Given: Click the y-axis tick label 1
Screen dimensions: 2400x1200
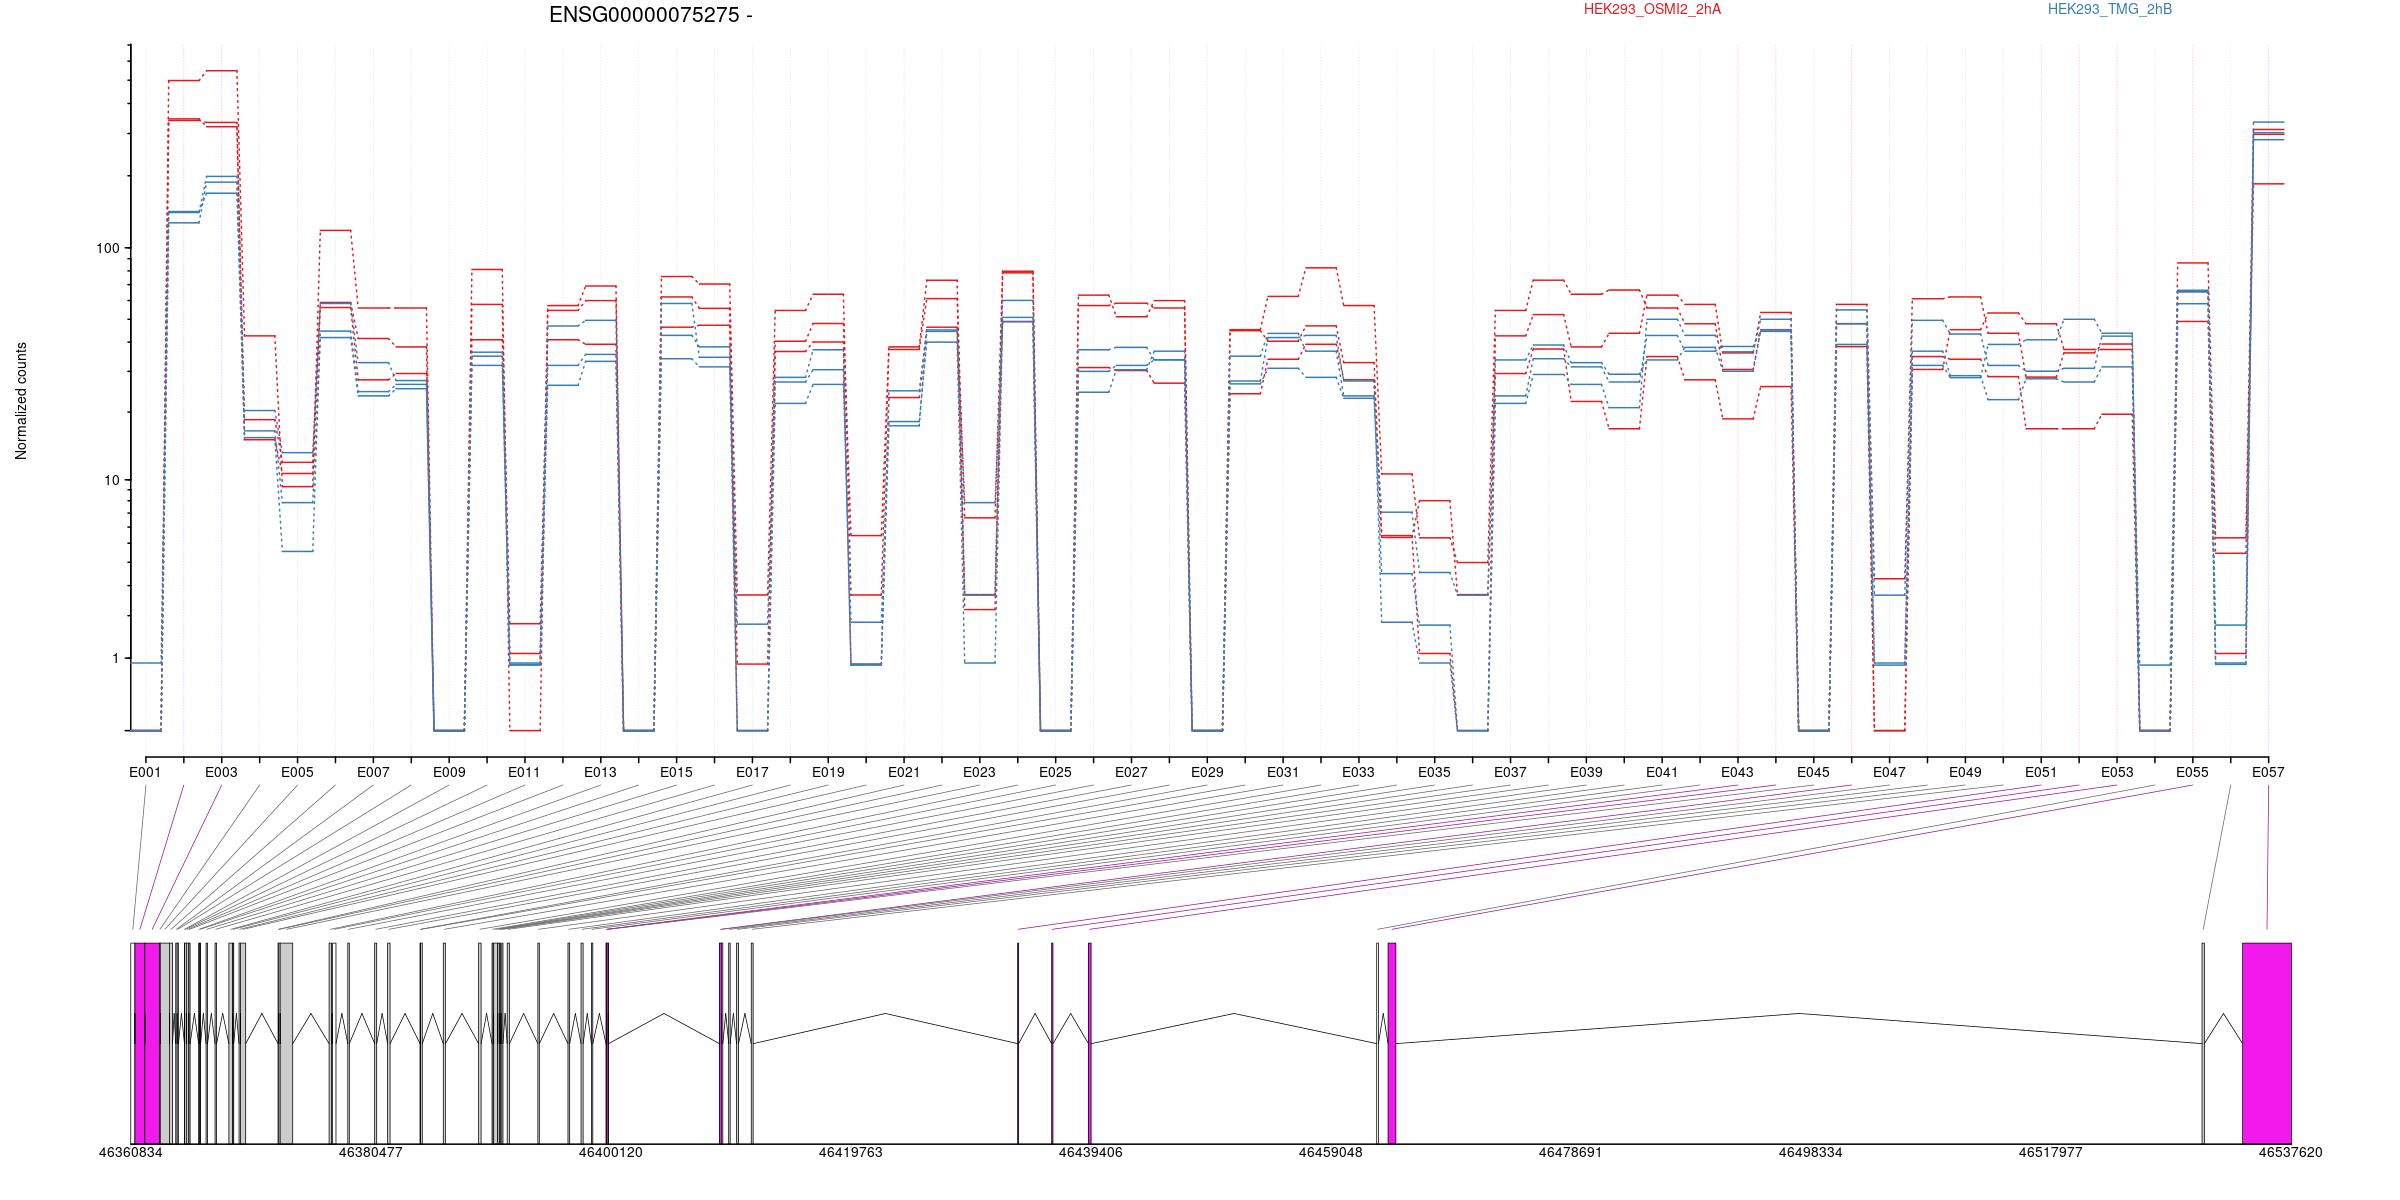Looking at the screenshot, I should 115,658.
